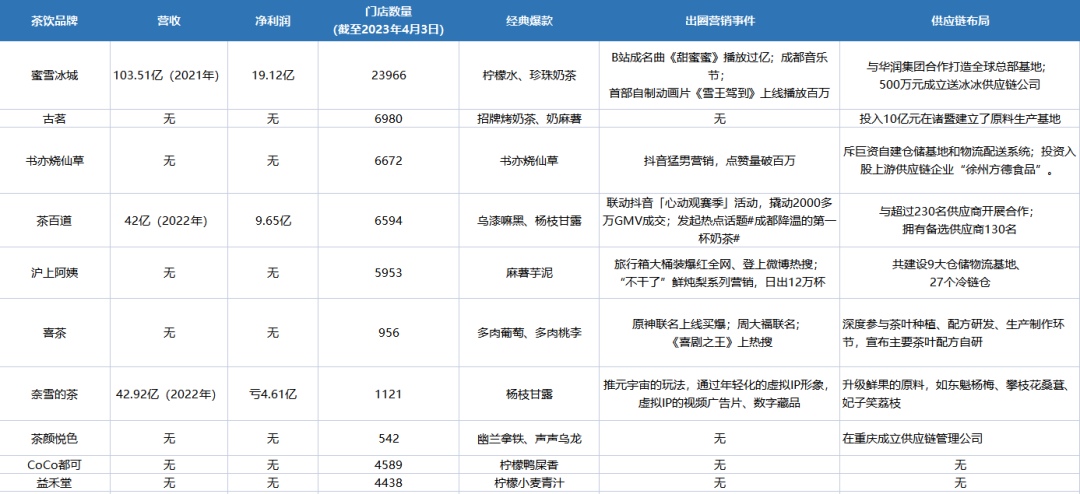The height and width of the screenshot is (494, 1080).
Task: Select the 奈雪的茶 brand cell
Action: 54,394
